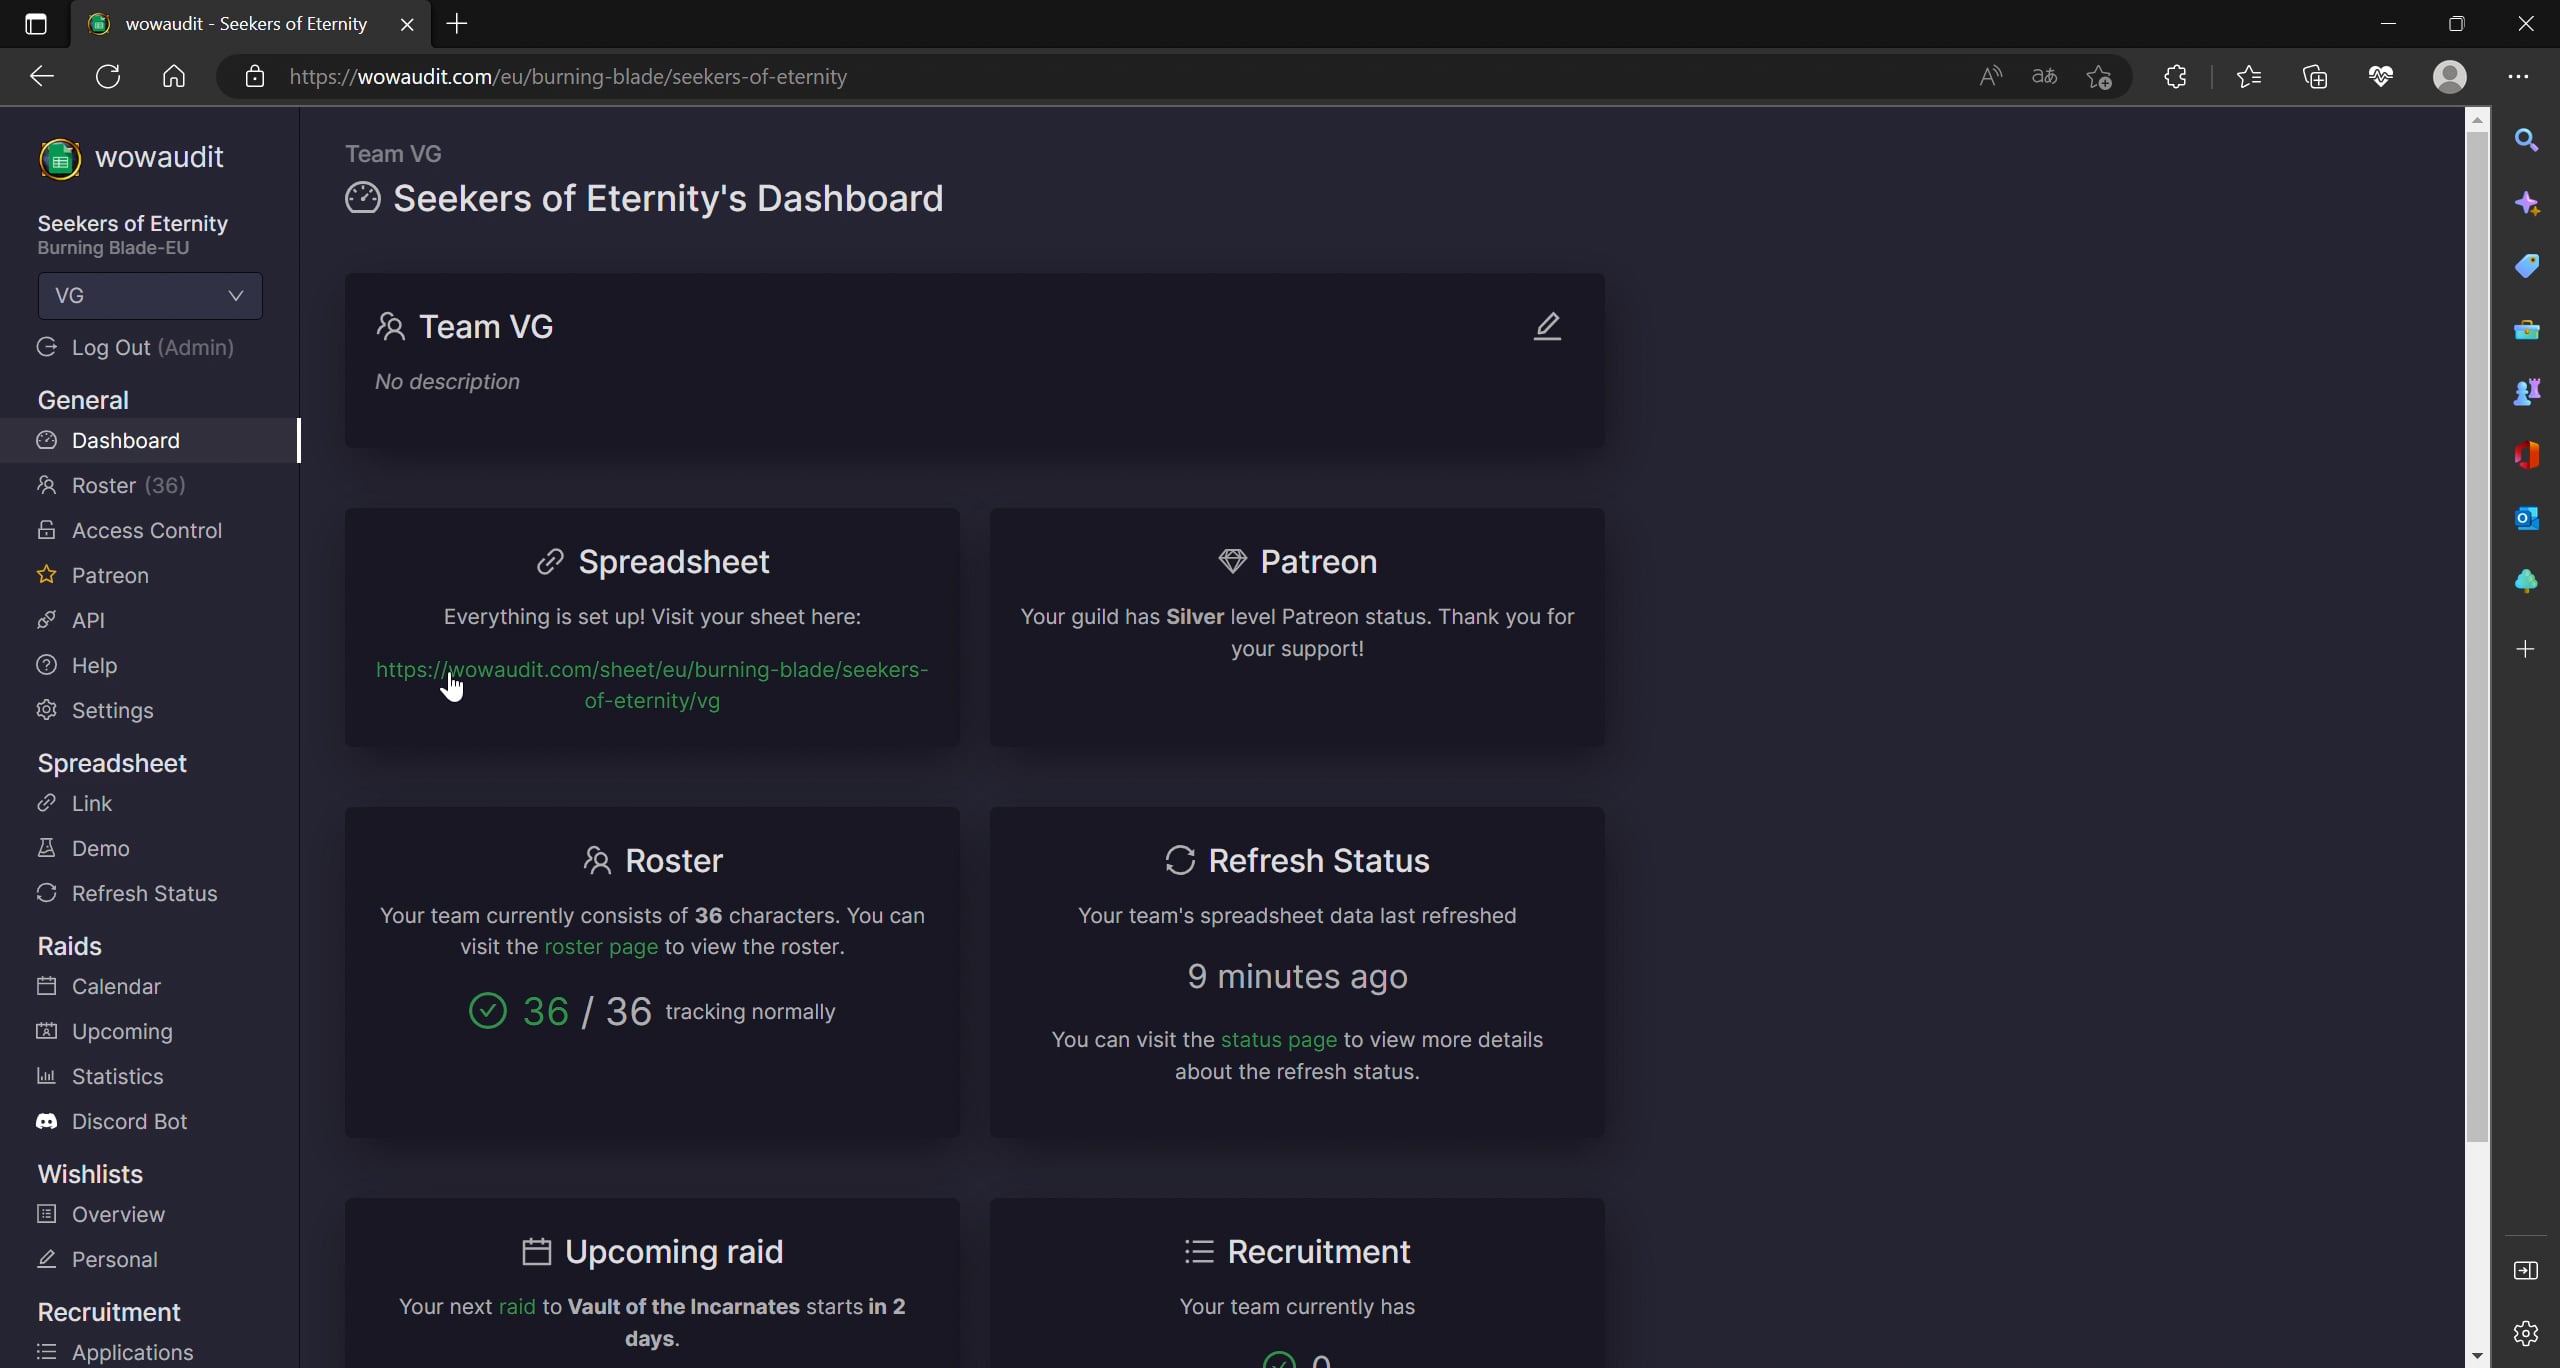Open the browser extensions puzzle icon
The width and height of the screenshot is (2560, 1368).
[x=2175, y=76]
